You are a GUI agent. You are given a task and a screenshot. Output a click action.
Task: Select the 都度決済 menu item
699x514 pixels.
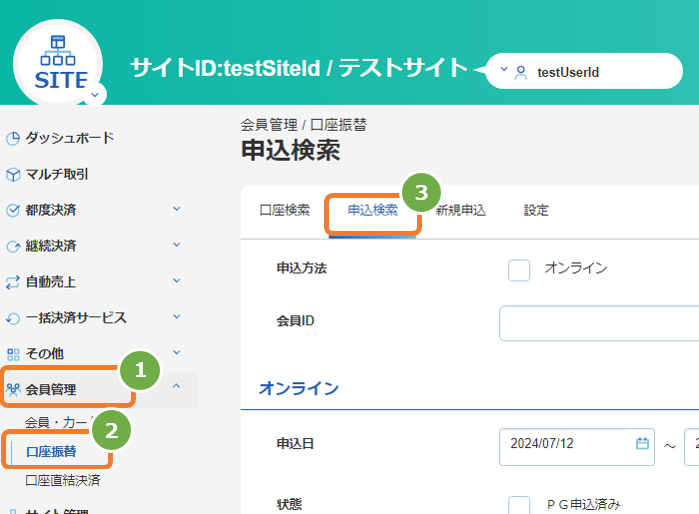(51, 210)
